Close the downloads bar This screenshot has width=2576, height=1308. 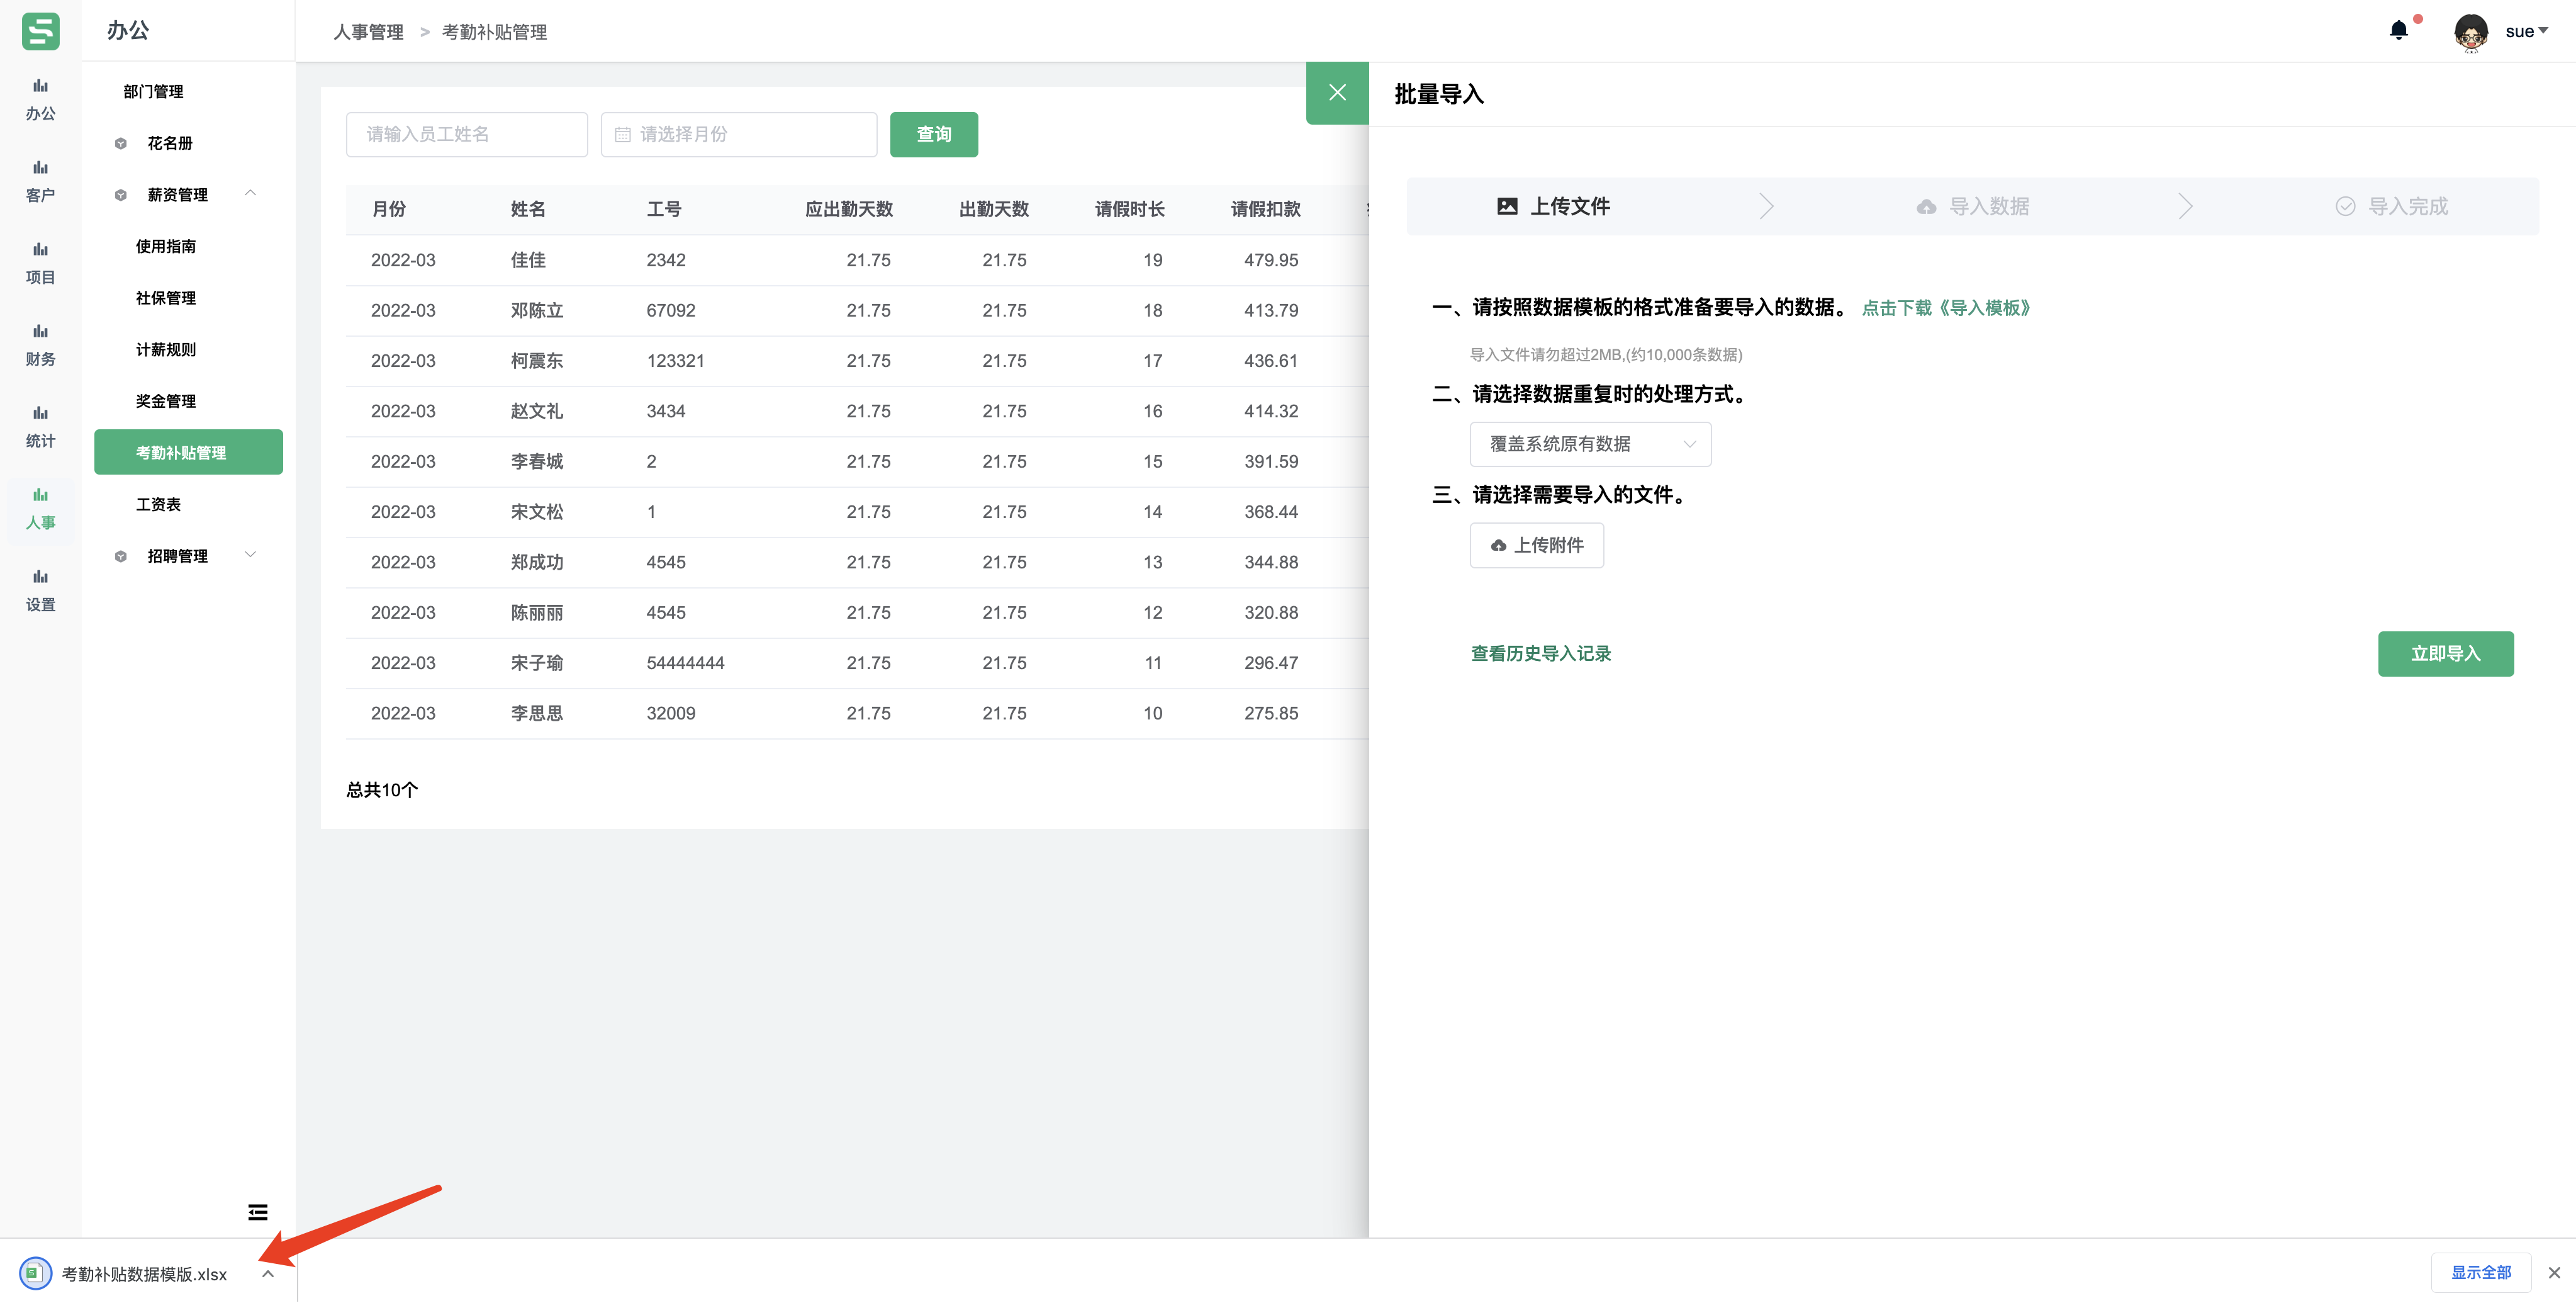coord(2554,1272)
